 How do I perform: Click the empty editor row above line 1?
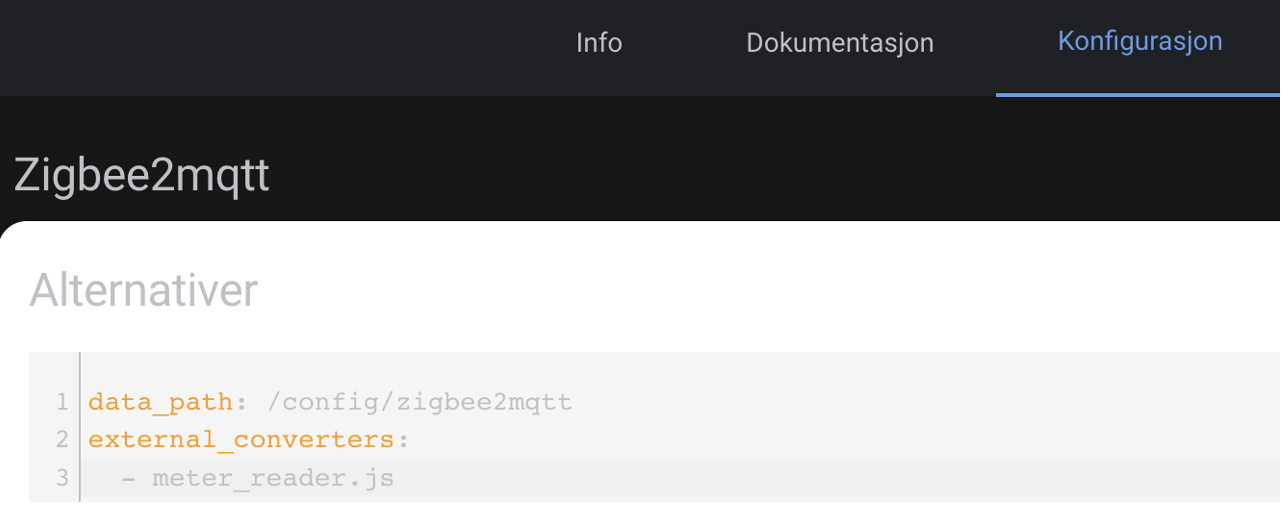(x=600, y=368)
